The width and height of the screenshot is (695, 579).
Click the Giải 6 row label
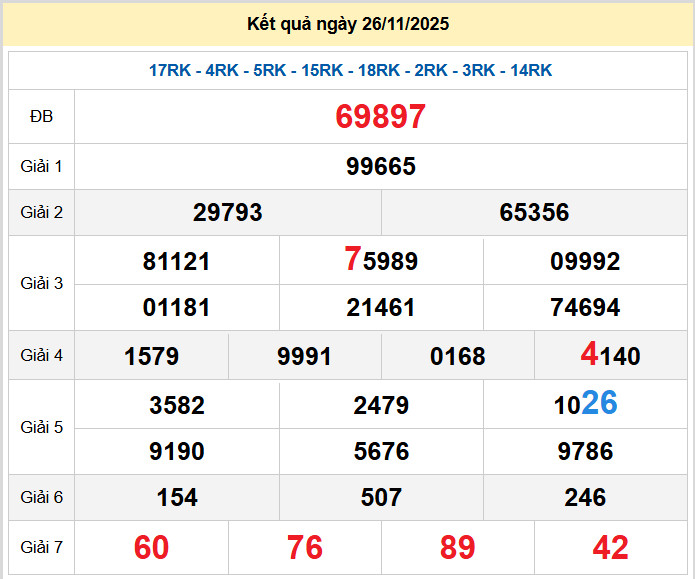pos(41,497)
